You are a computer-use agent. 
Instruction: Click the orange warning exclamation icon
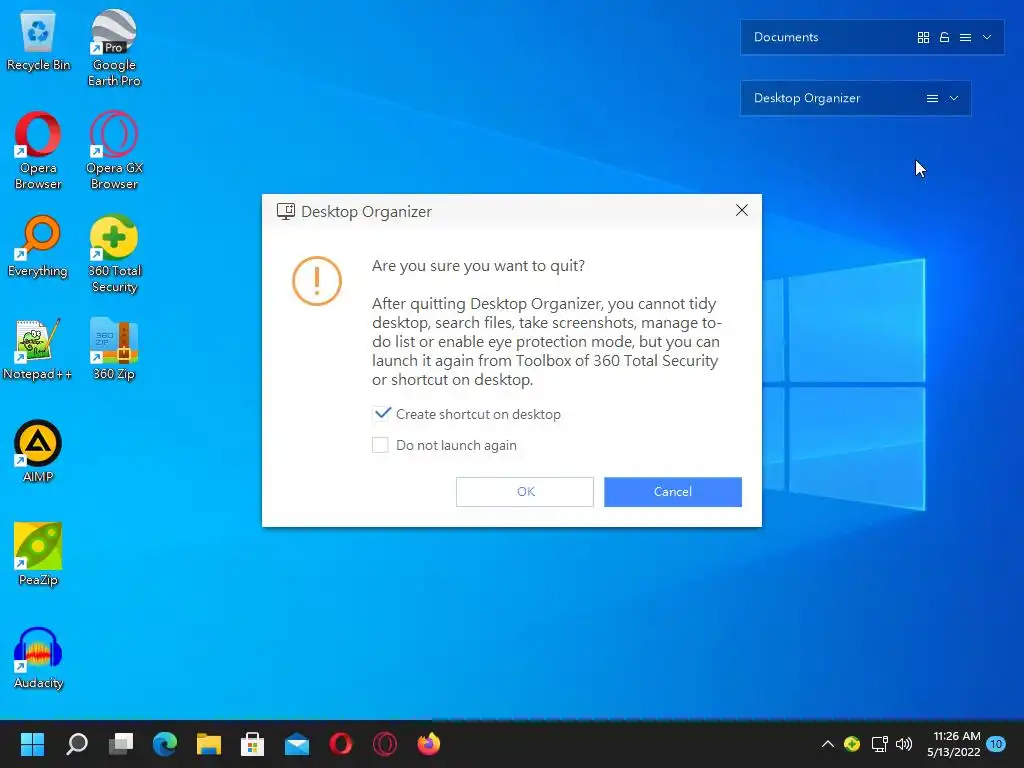[317, 281]
